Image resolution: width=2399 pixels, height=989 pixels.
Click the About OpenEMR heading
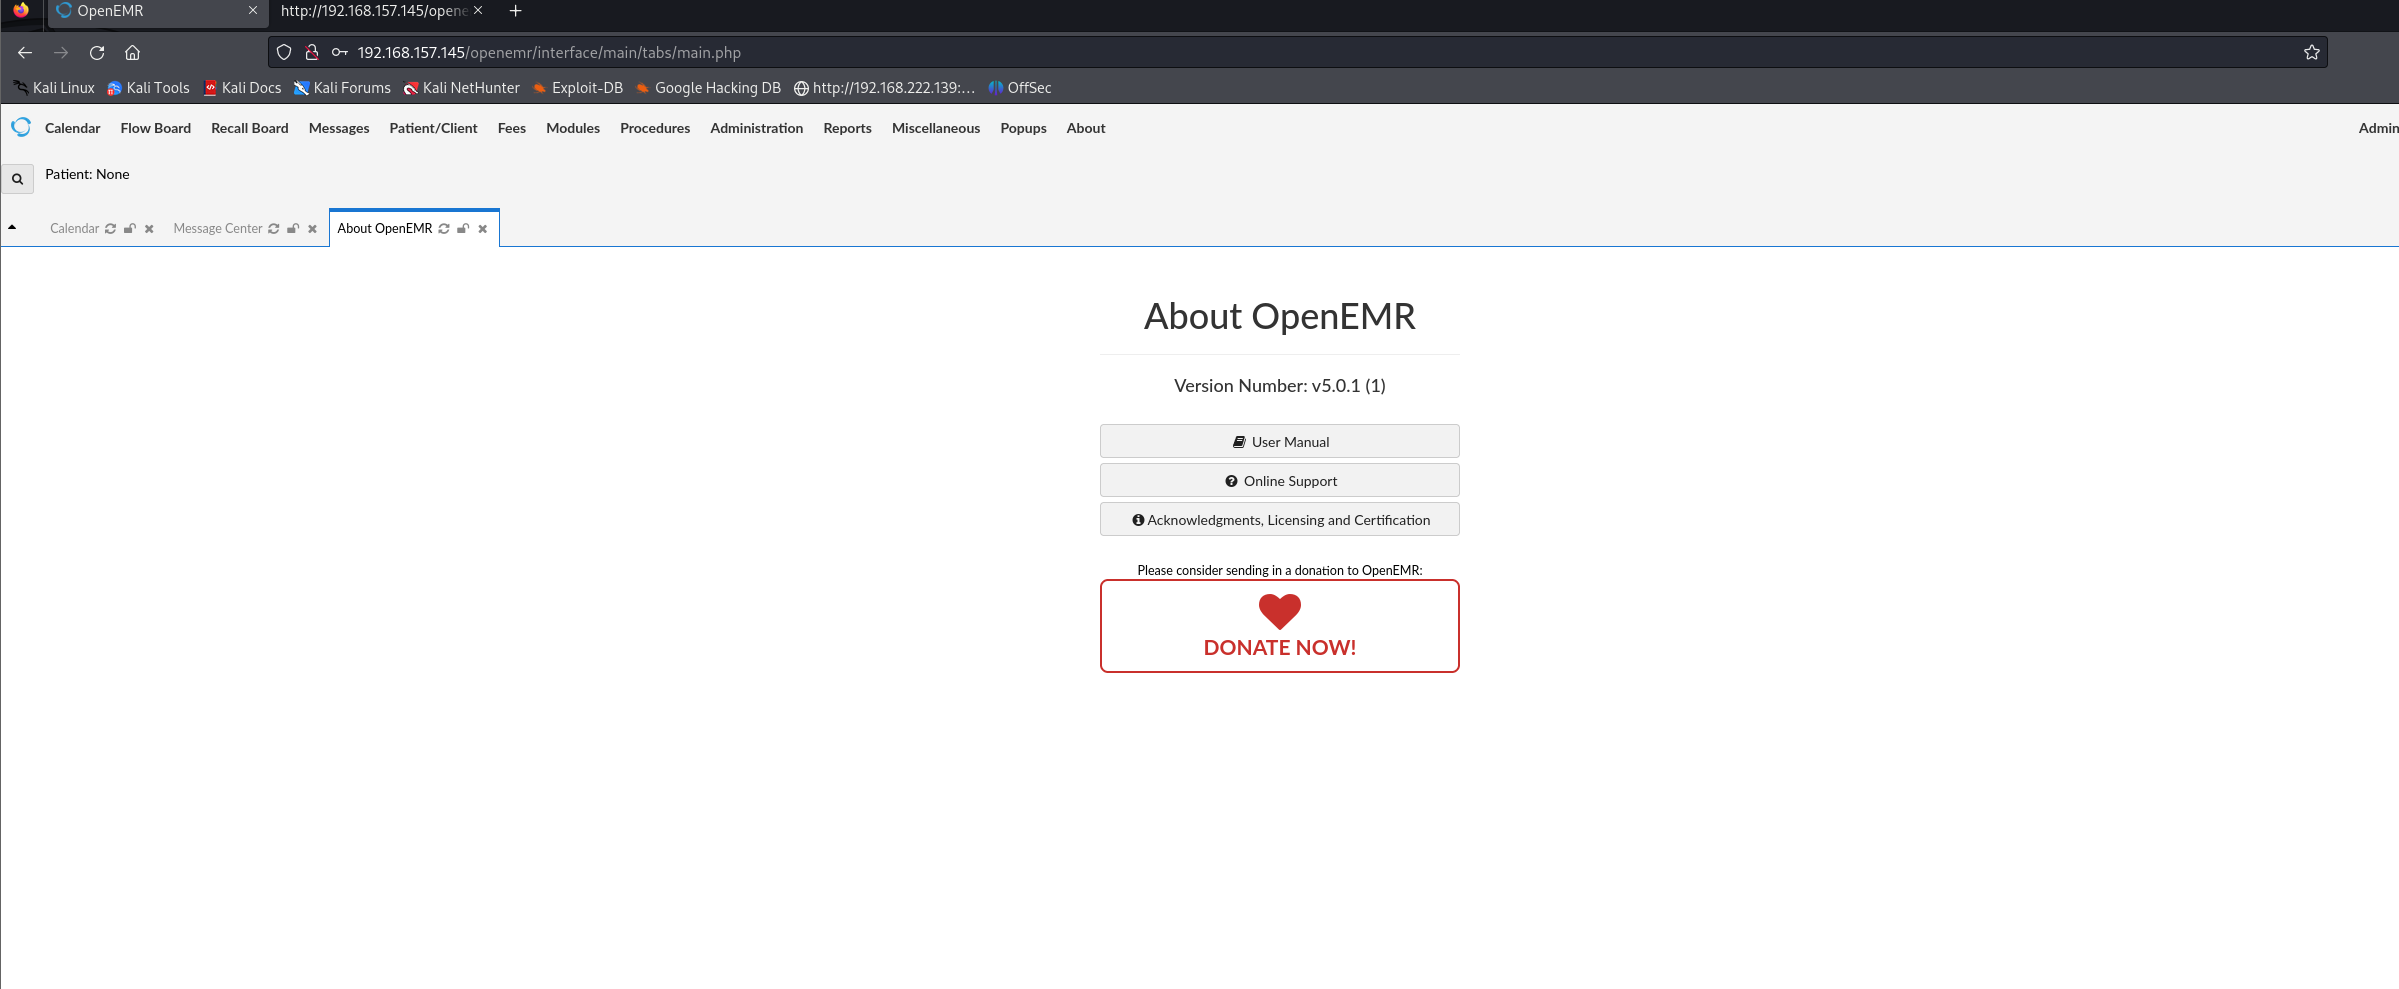coord(1279,316)
